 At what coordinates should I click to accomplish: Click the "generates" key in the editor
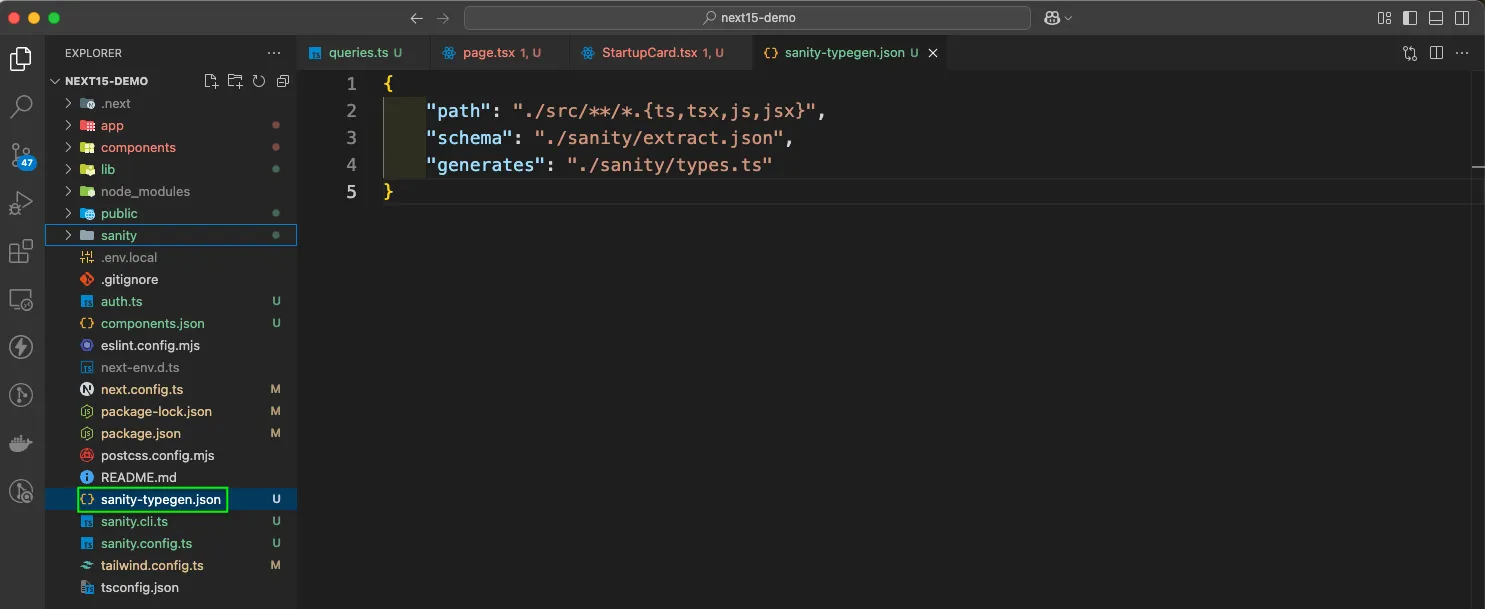click(486, 164)
